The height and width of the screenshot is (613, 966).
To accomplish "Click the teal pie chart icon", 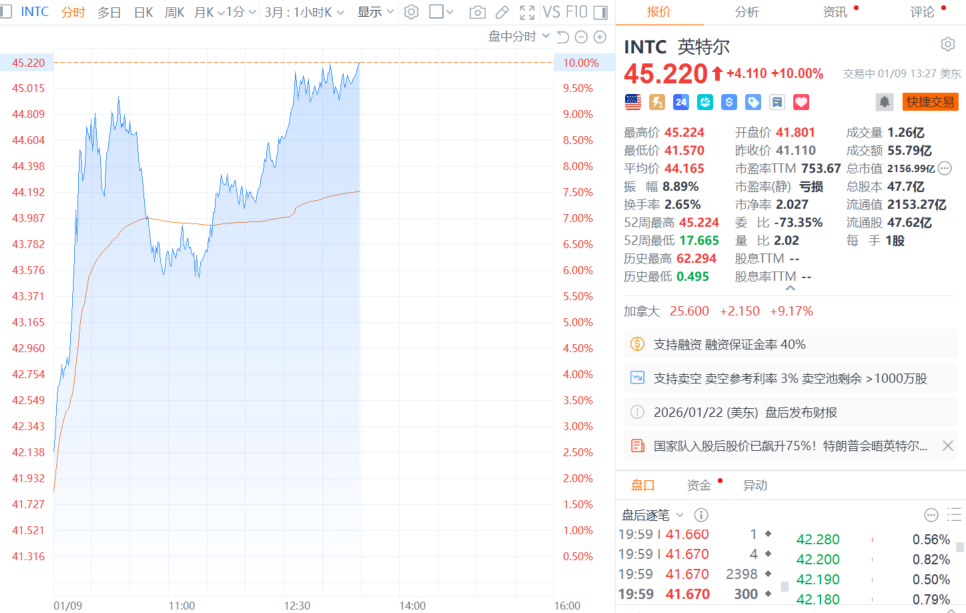I will [x=705, y=102].
